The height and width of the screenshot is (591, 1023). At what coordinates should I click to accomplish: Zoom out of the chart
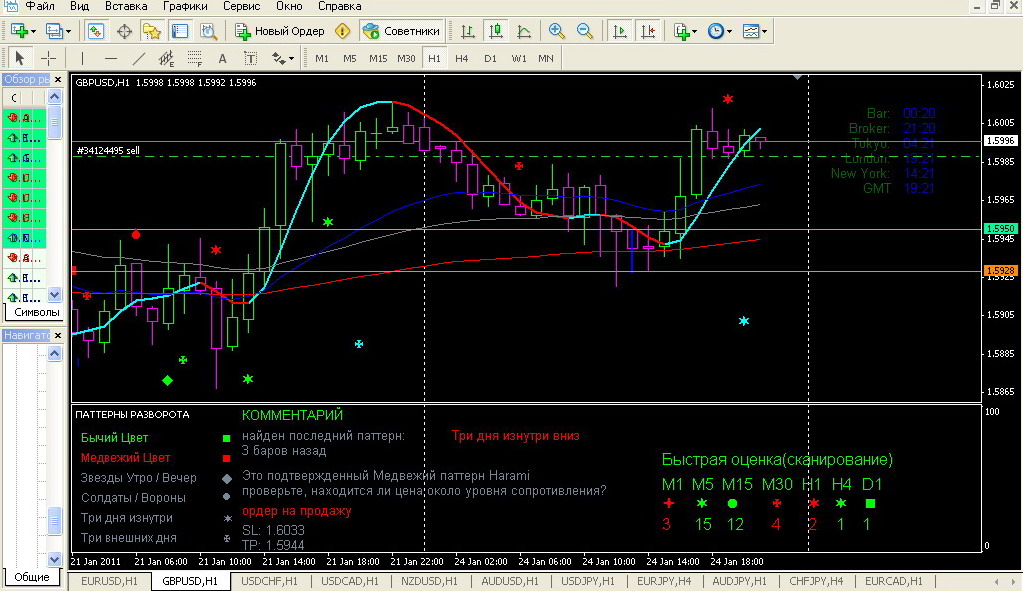[x=585, y=31]
